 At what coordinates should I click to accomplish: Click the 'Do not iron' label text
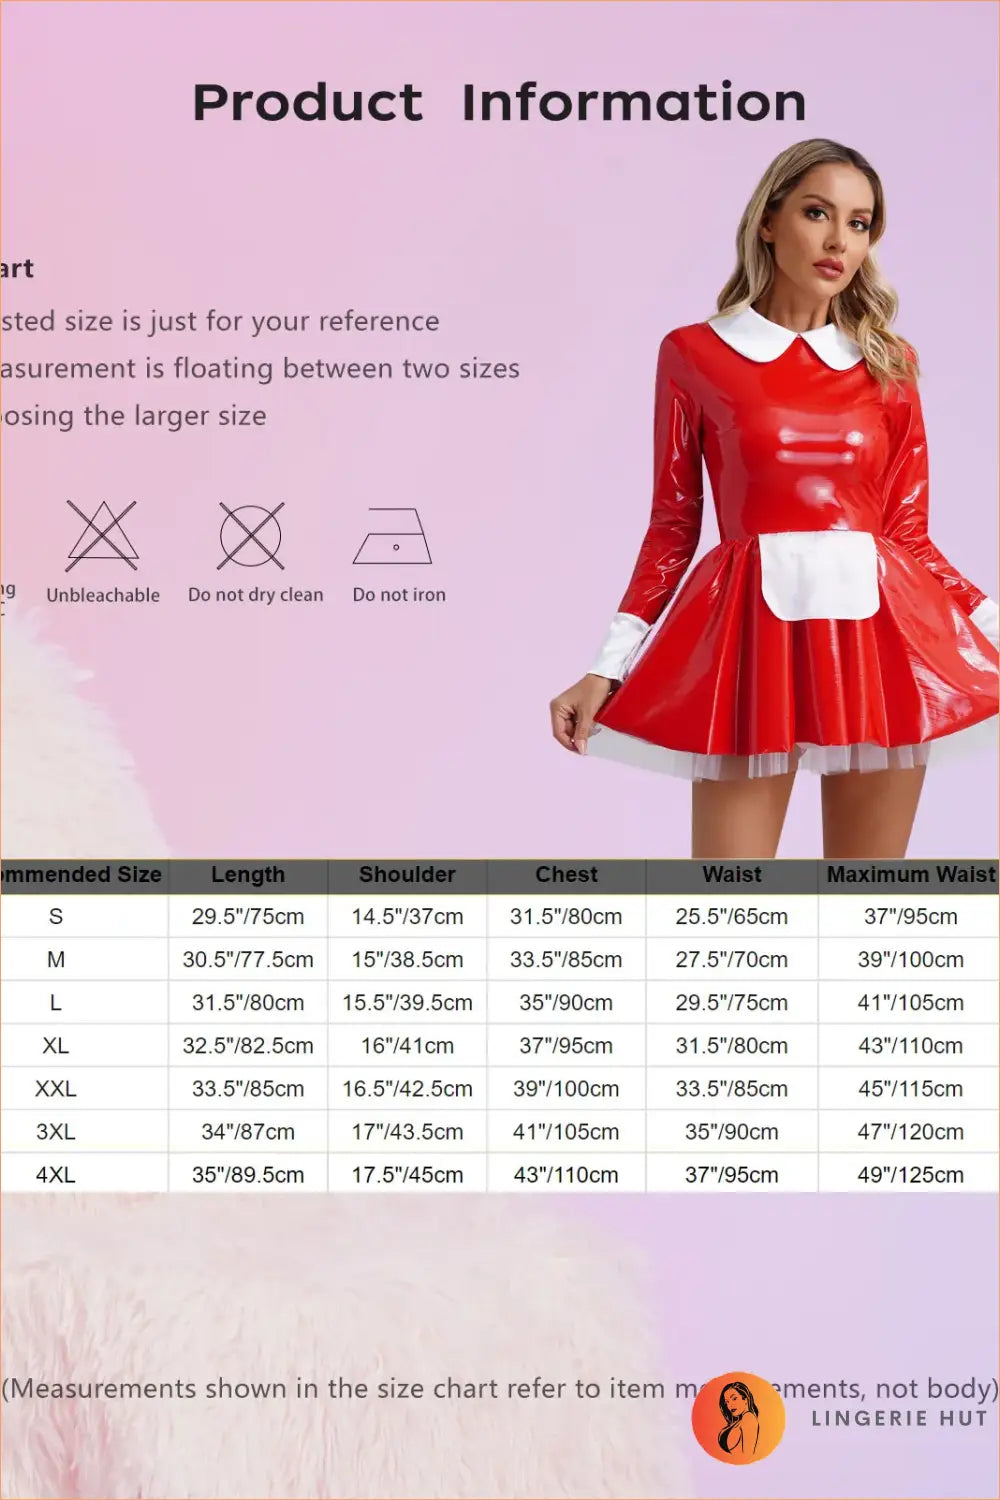(399, 594)
